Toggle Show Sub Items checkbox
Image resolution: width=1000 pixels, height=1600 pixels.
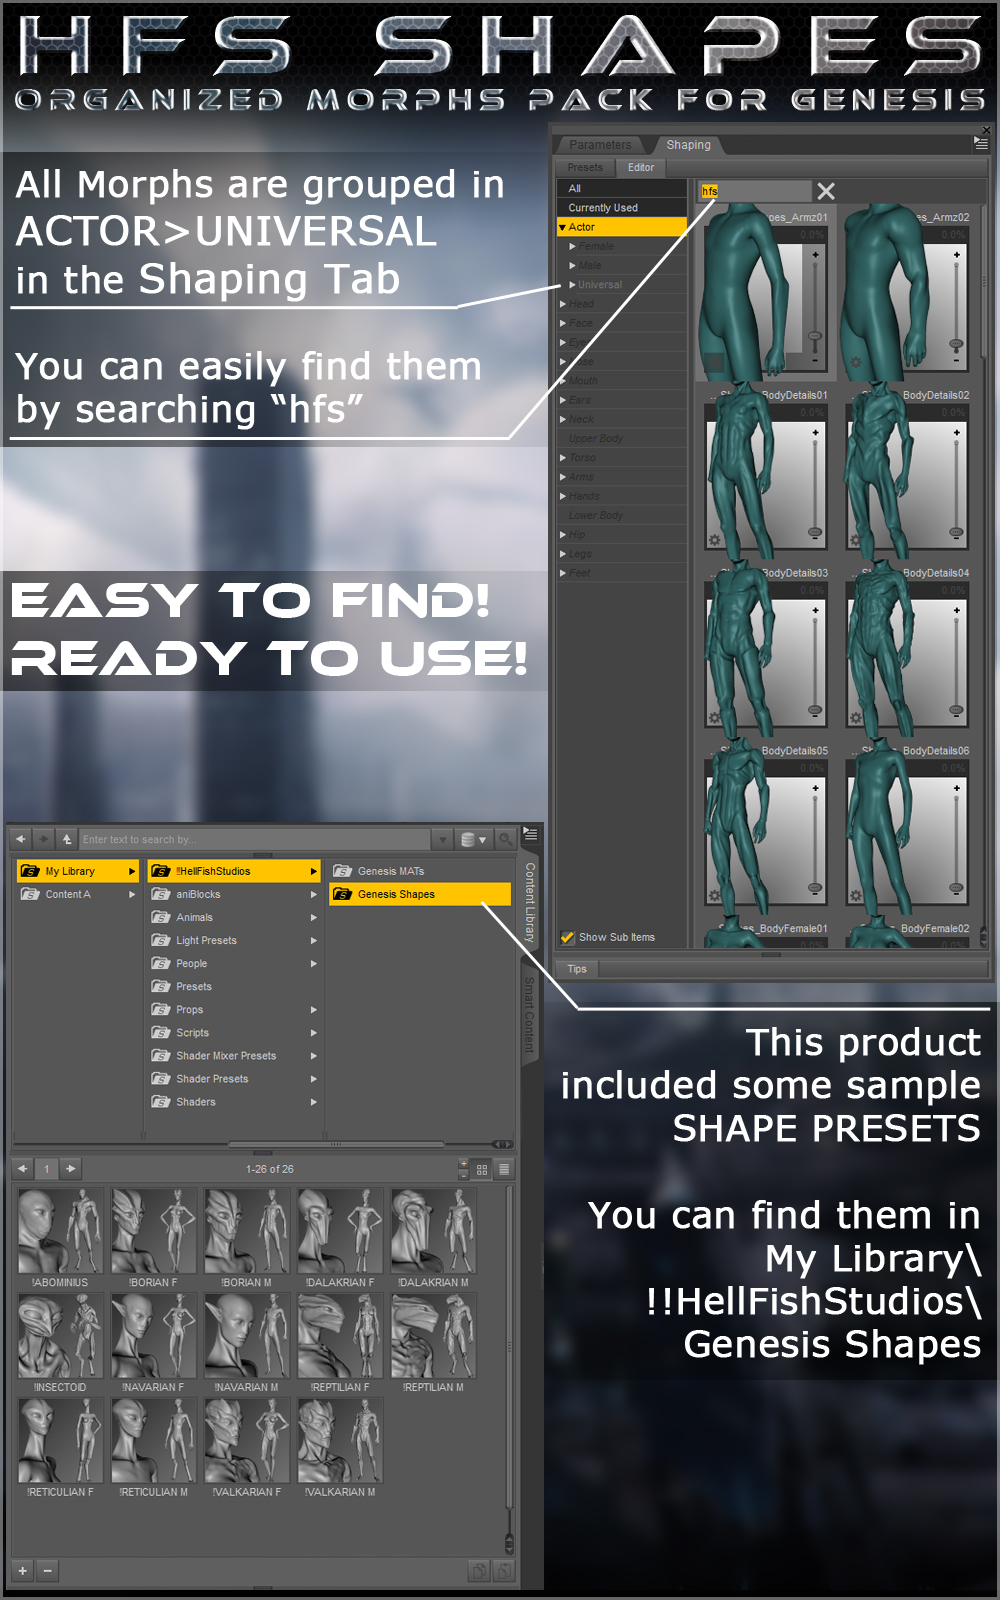point(567,937)
